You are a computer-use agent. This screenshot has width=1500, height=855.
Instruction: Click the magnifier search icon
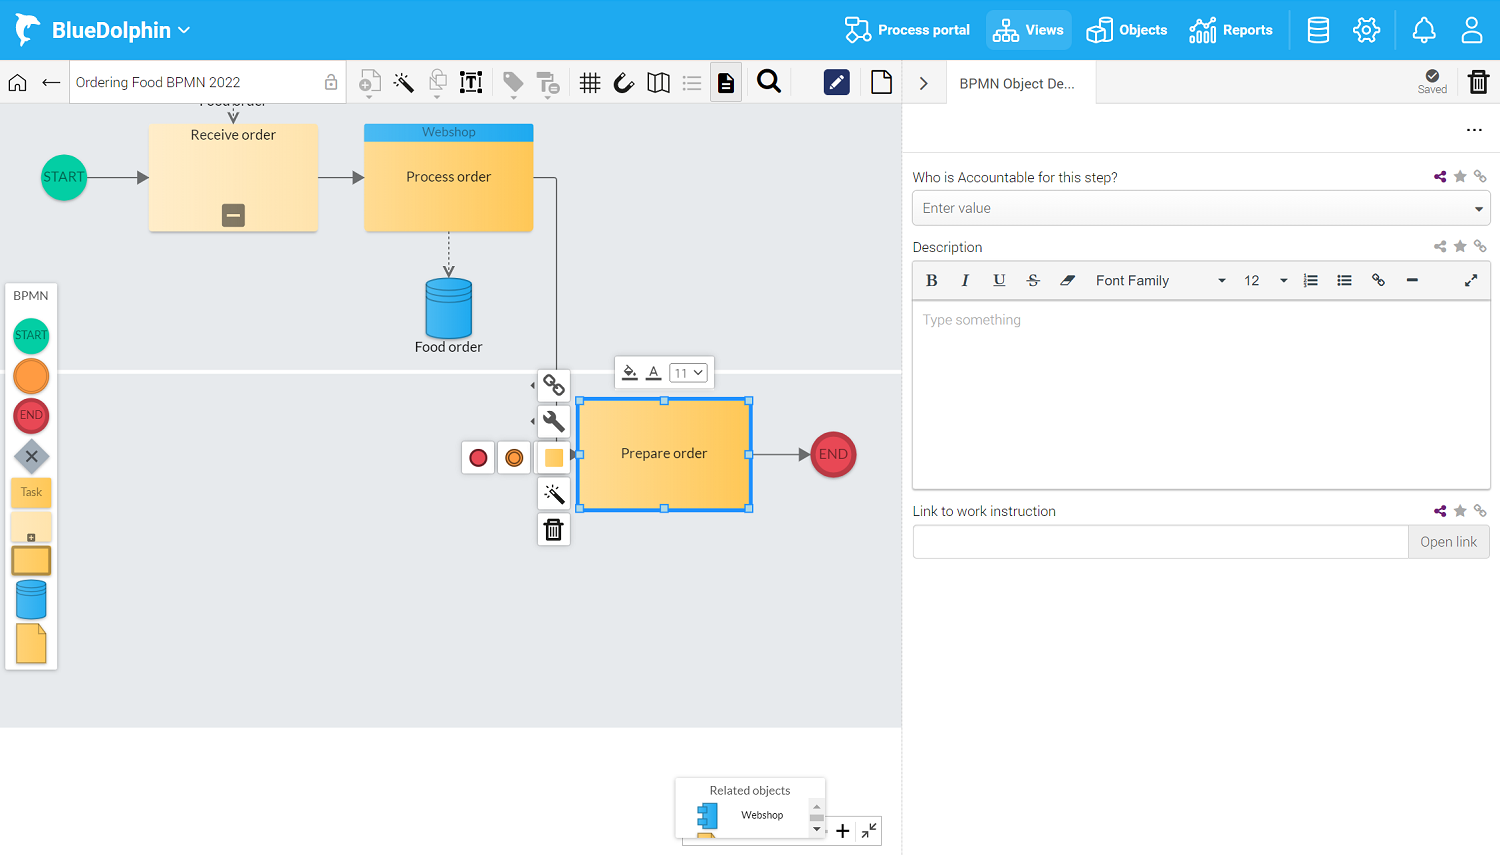pyautogui.click(x=769, y=82)
